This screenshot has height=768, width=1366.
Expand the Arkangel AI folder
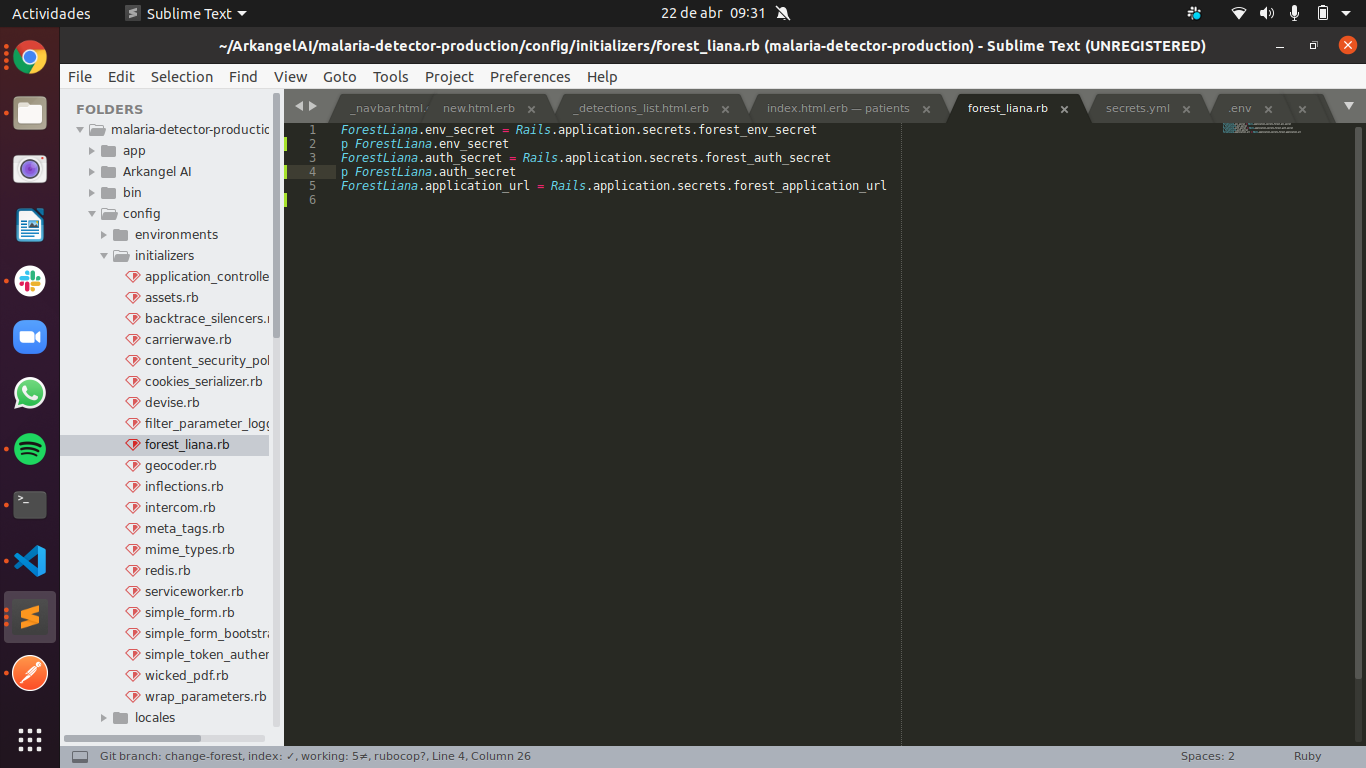[x=92, y=172]
